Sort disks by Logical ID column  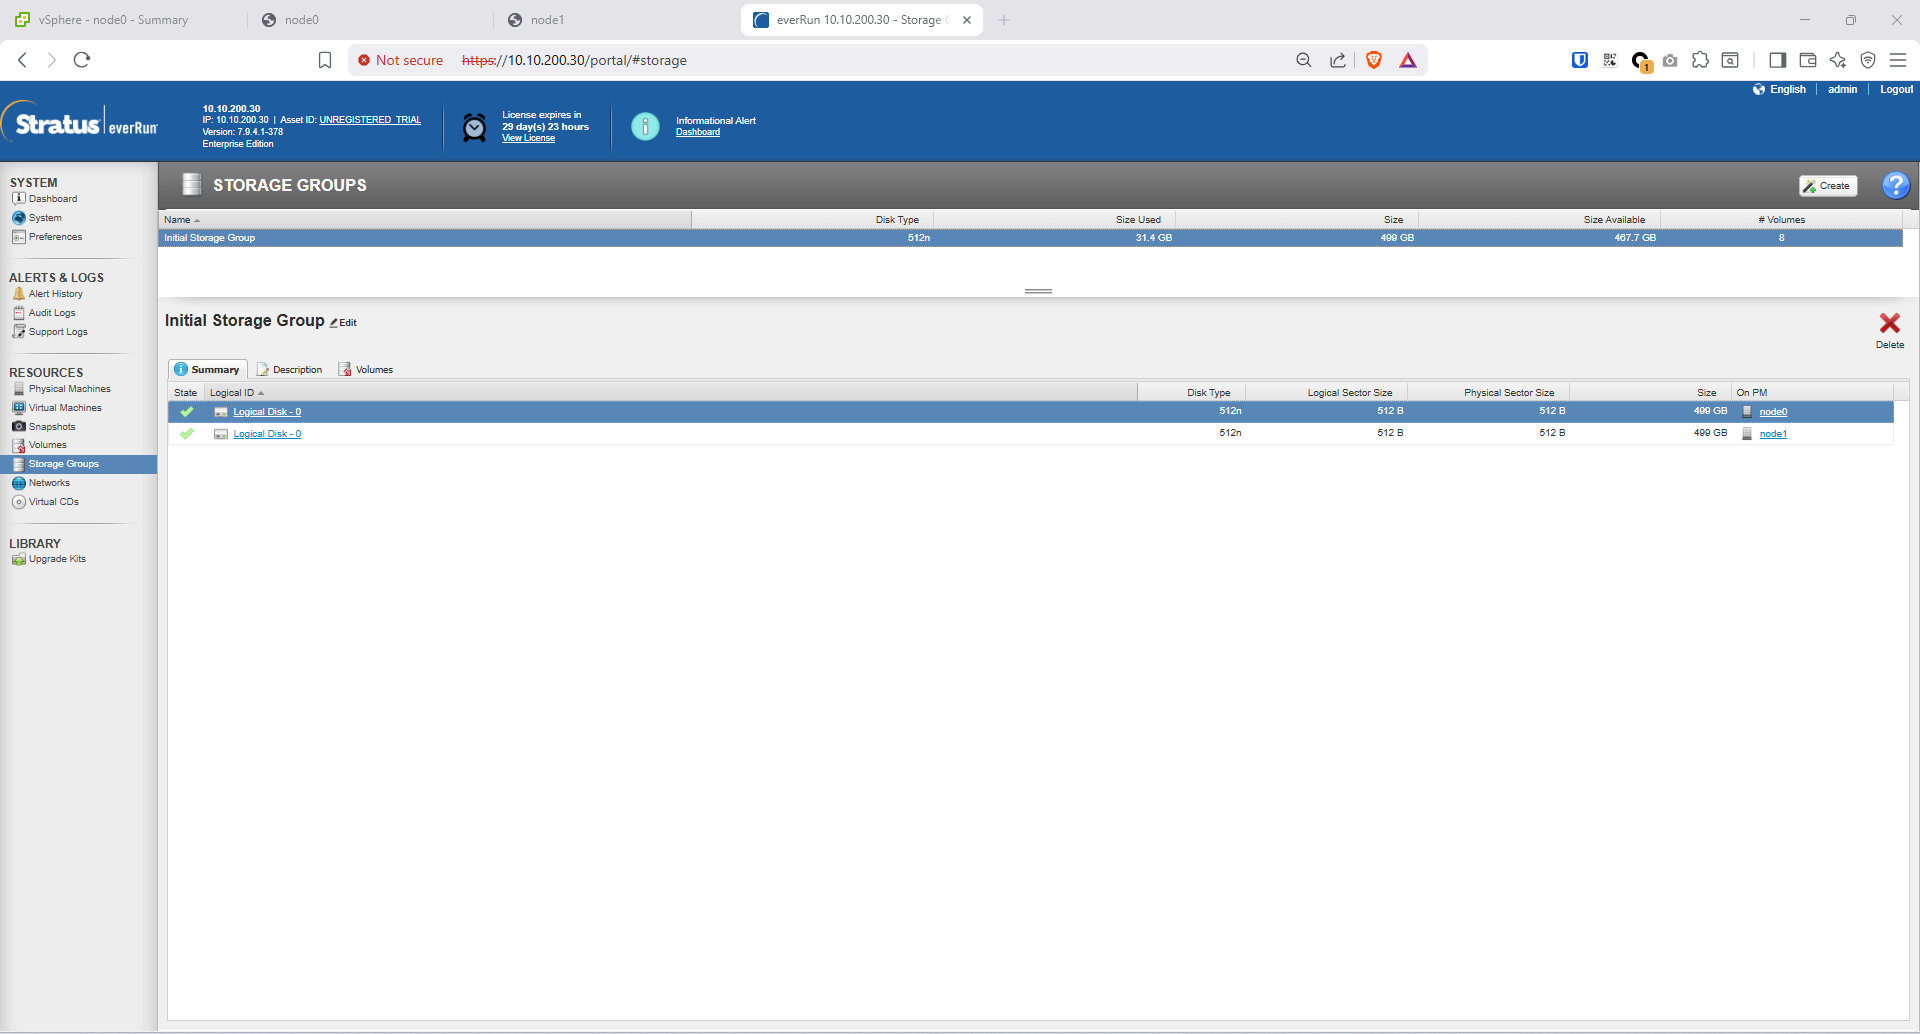[232, 393]
